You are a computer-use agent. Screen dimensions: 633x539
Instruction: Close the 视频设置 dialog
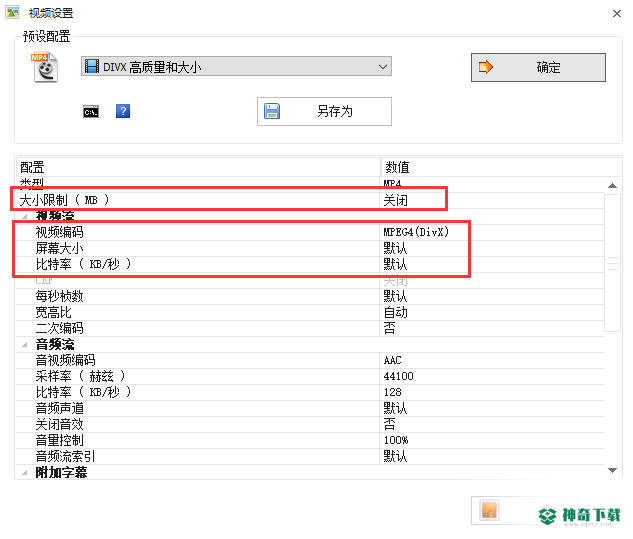(x=616, y=14)
